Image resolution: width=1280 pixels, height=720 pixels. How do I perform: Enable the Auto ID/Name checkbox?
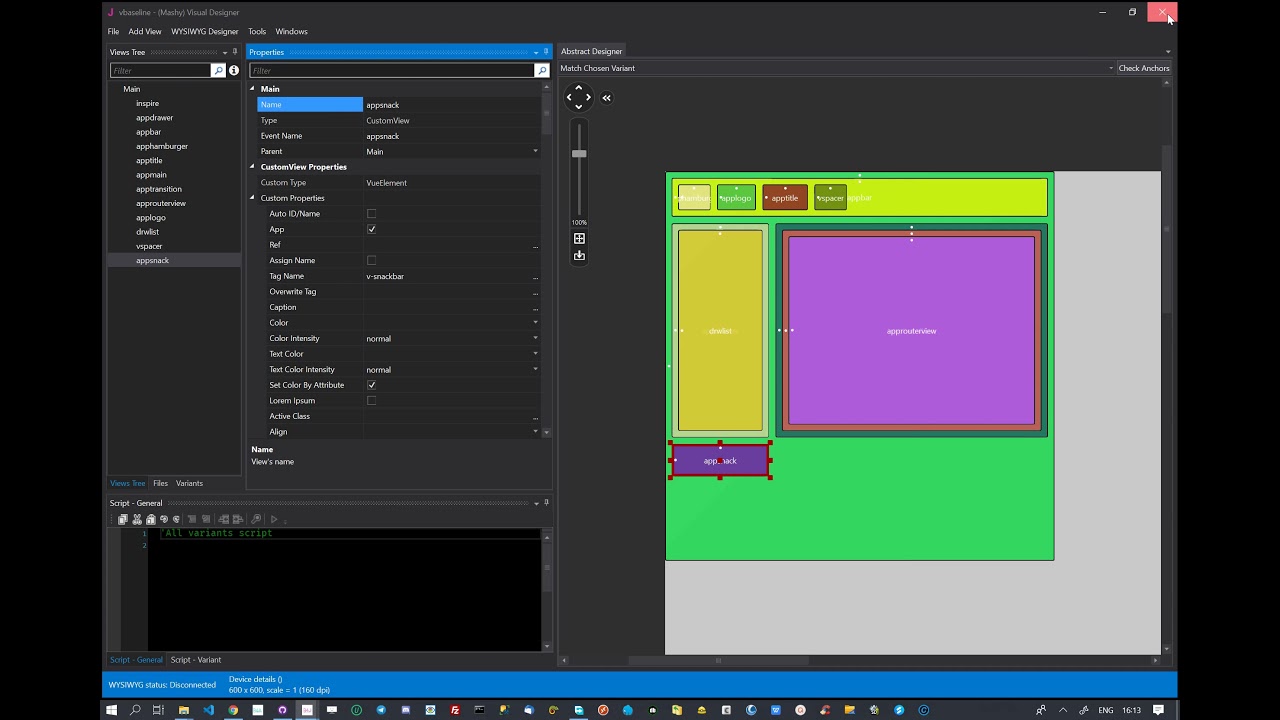tap(371, 214)
